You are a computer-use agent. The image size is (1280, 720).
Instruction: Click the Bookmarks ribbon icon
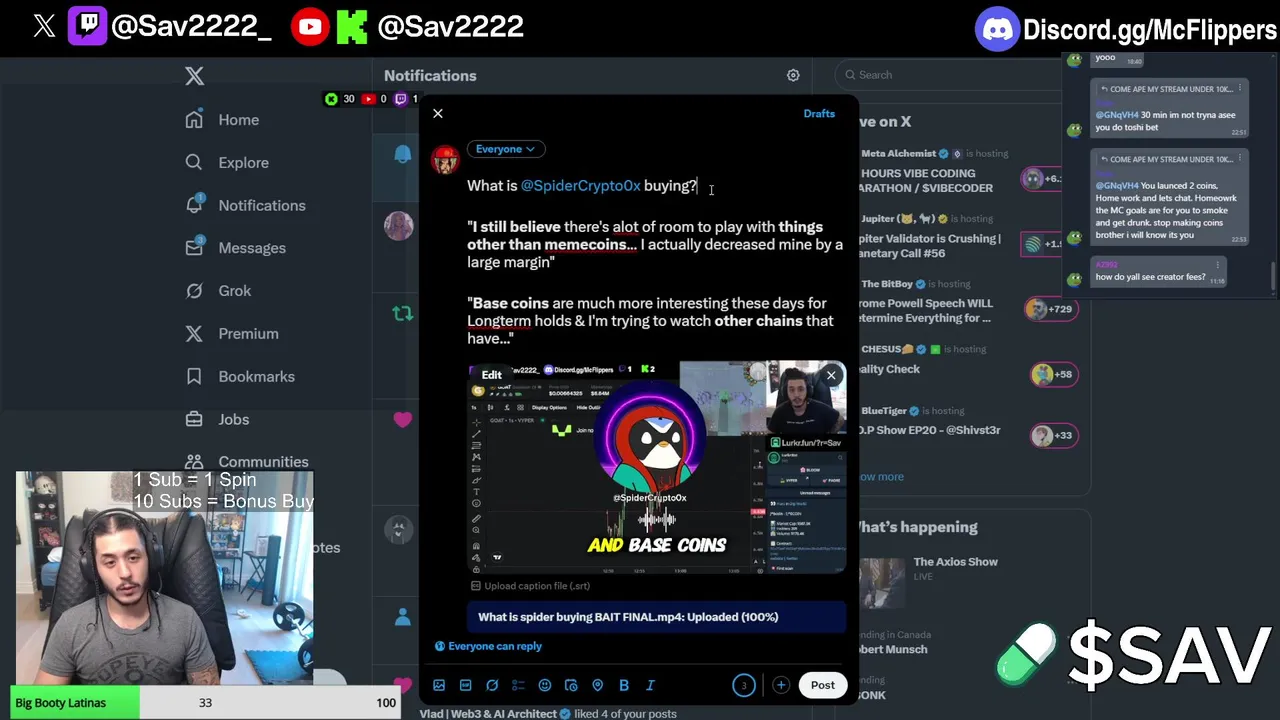click(194, 377)
